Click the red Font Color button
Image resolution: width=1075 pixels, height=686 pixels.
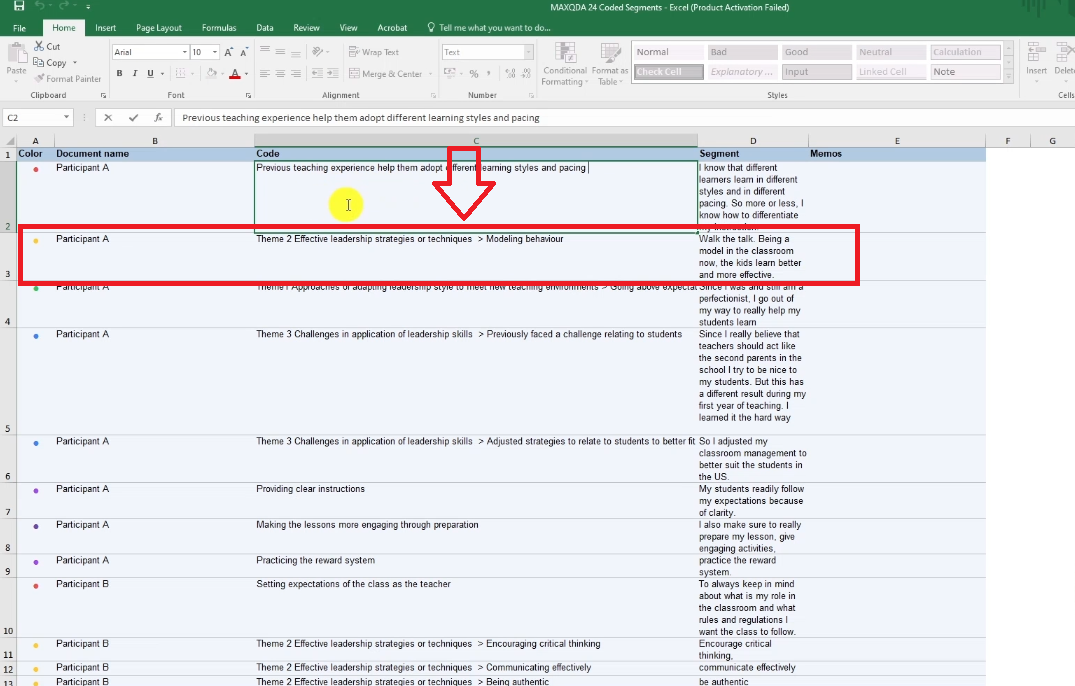pyautogui.click(x=234, y=73)
